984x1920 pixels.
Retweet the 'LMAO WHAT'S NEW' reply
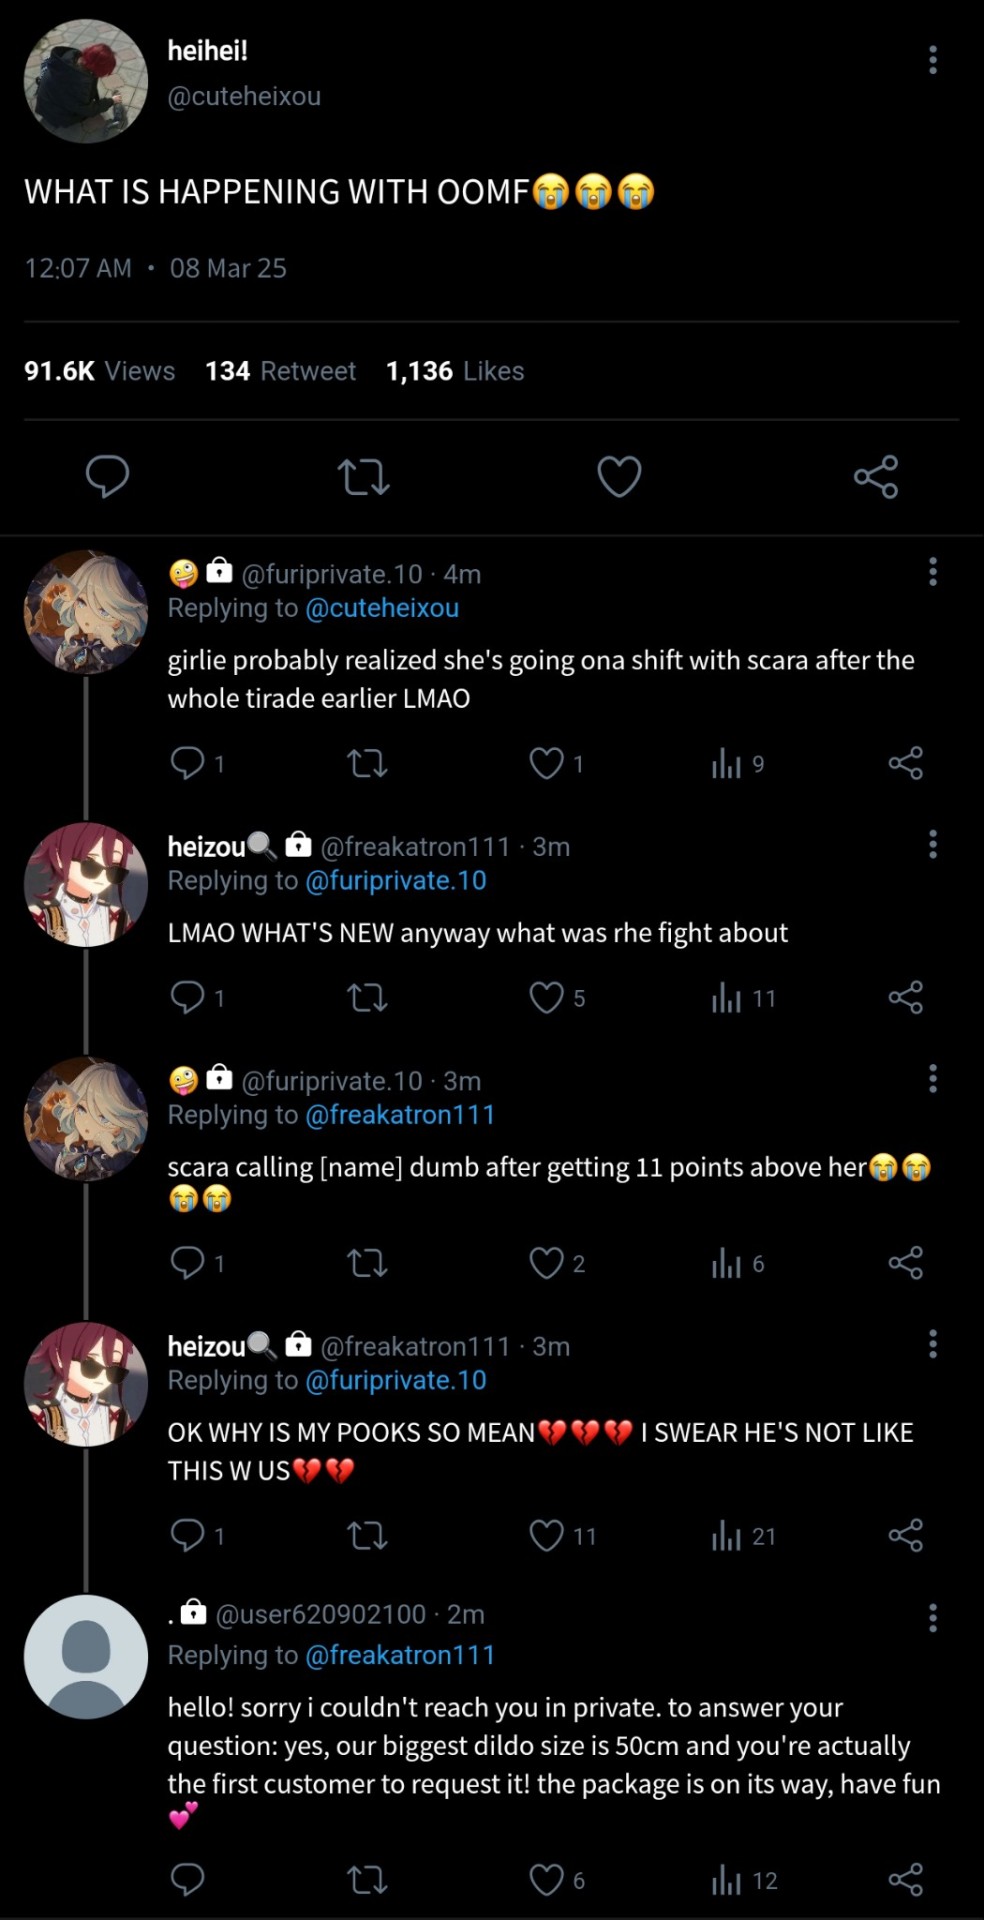point(367,998)
